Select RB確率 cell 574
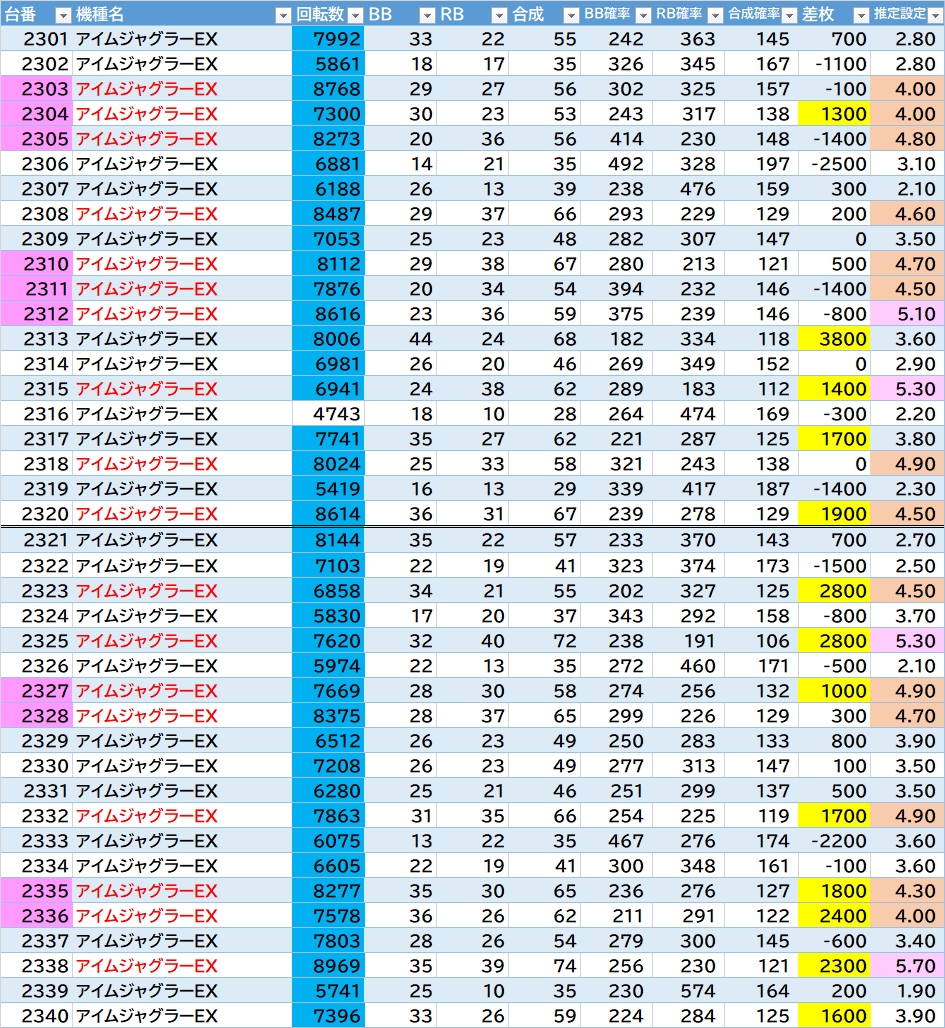Viewport: 945px width, 1028px height. pyautogui.click(x=689, y=991)
